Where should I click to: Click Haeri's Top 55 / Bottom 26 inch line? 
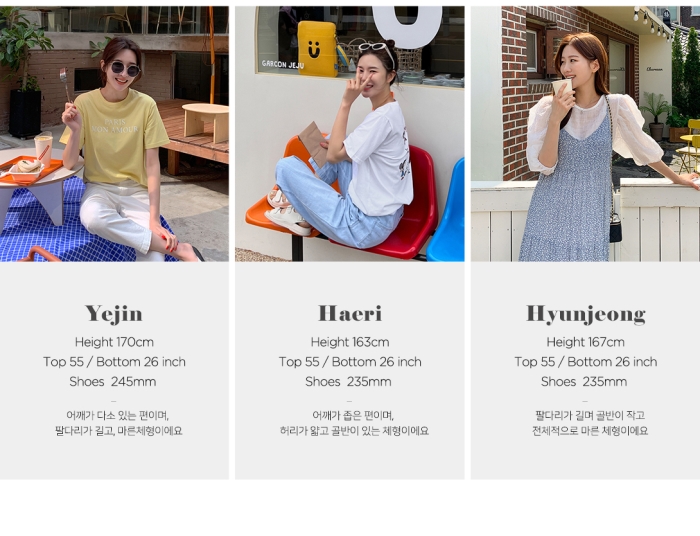(350, 362)
